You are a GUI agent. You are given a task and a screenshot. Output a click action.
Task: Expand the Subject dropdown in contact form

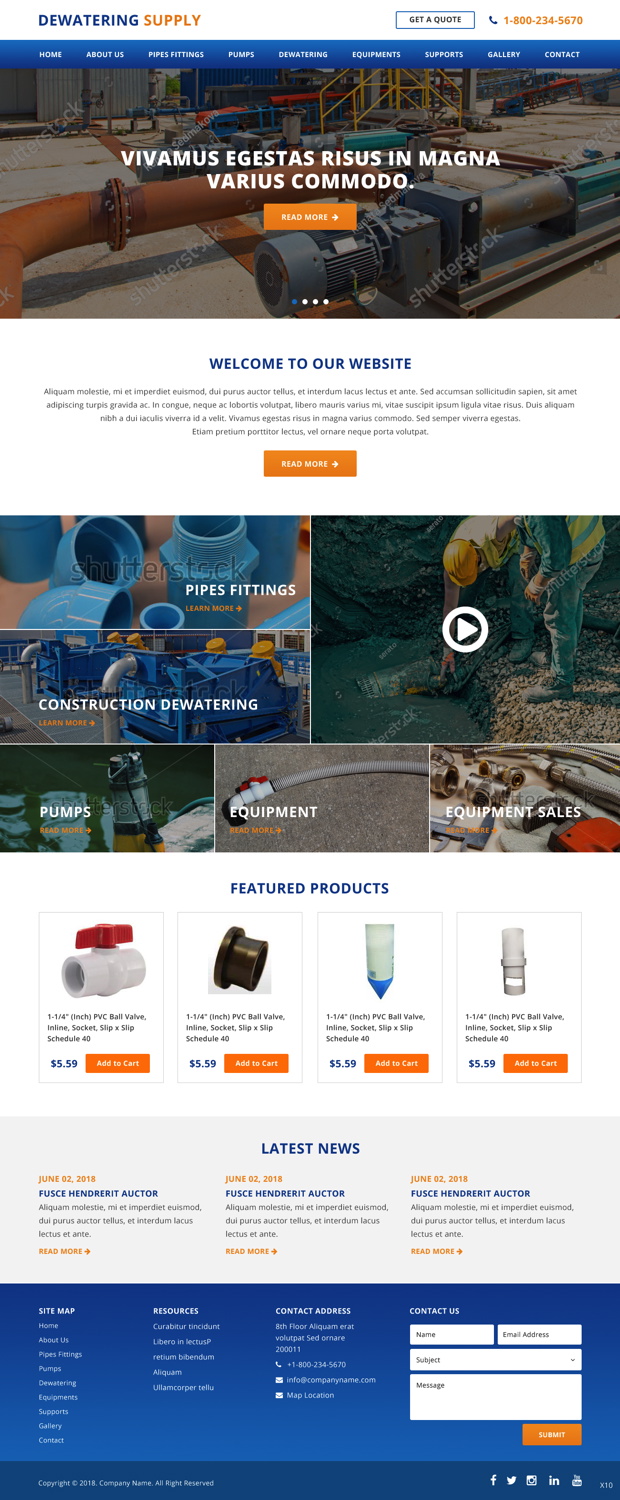[496, 1360]
